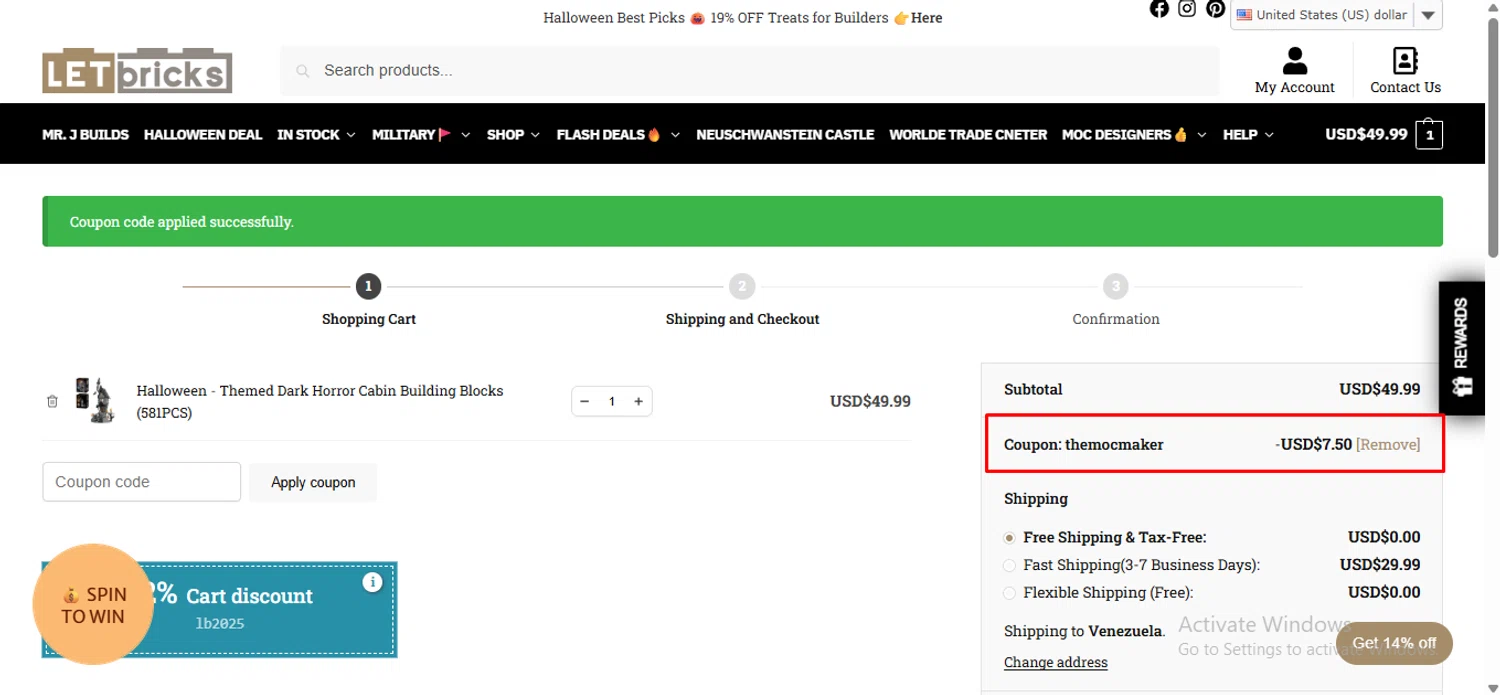Viewport: 1500px width, 695px height.
Task: Click Spin to Win bubble
Action: click(93, 605)
